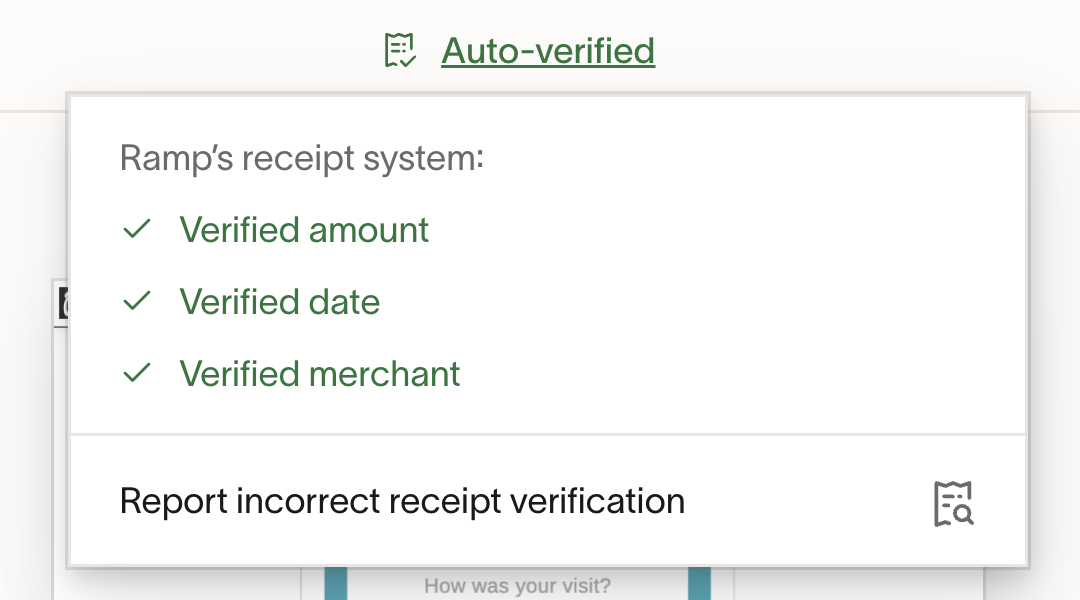Collapse the Auto-verified details popover
Image resolution: width=1080 pixels, height=600 pixels.
click(548, 50)
